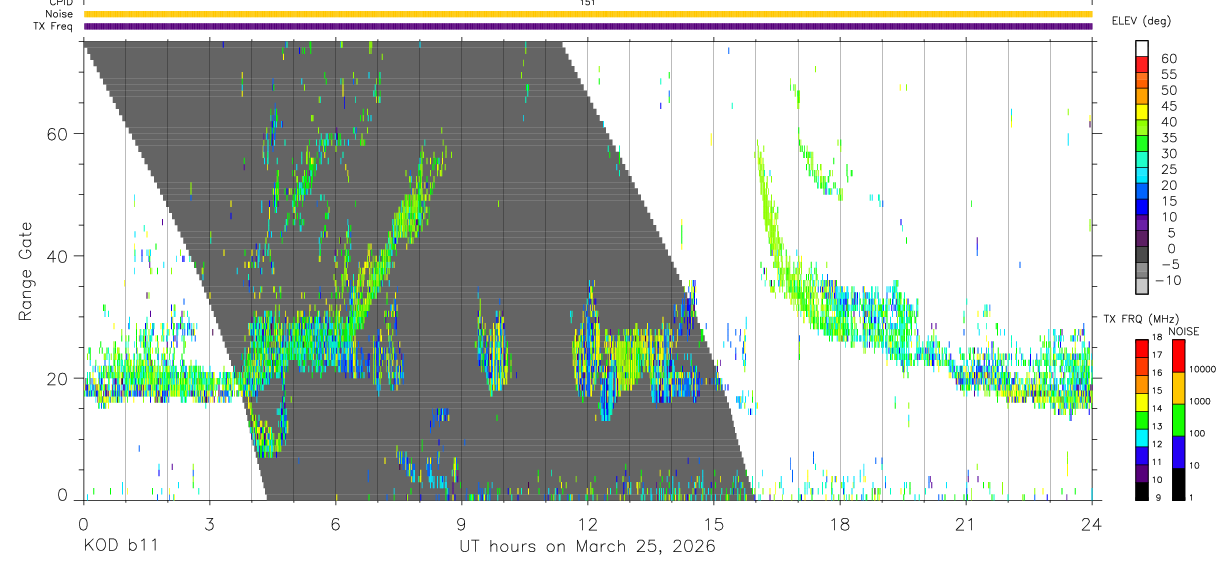Pick the white top segment of the ELEV colorbar
The image size is (1228, 567).
click(x=1142, y=48)
